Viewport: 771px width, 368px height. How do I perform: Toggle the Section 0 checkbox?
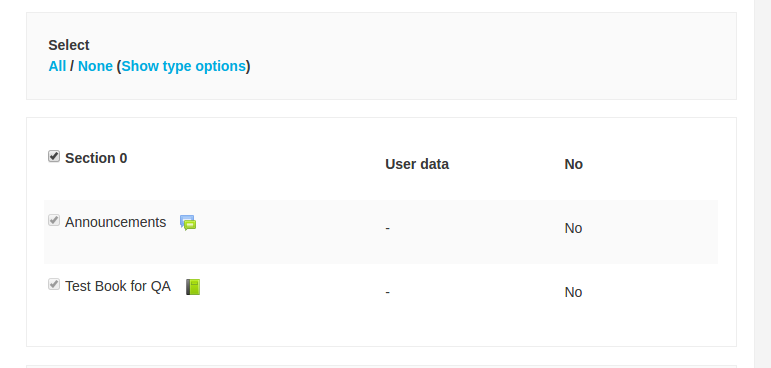point(54,156)
